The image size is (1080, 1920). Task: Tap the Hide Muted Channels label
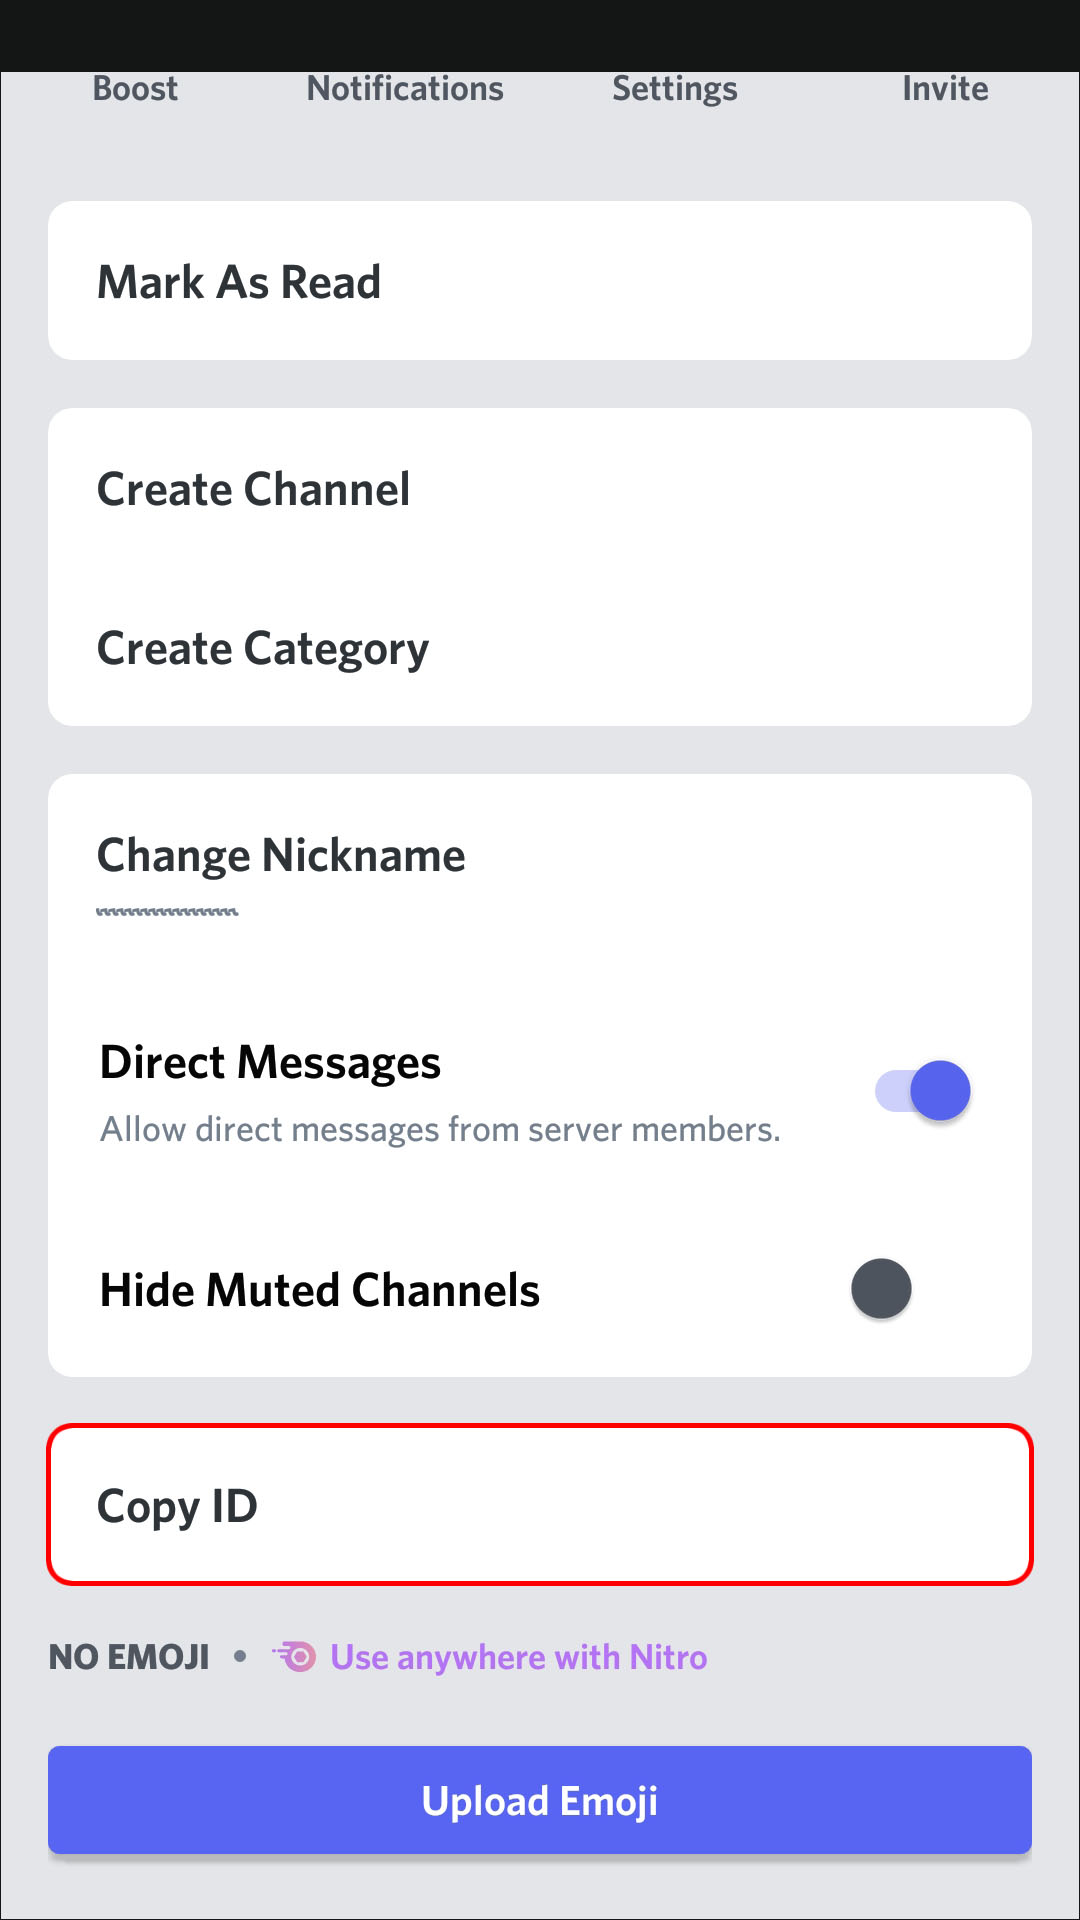(320, 1290)
